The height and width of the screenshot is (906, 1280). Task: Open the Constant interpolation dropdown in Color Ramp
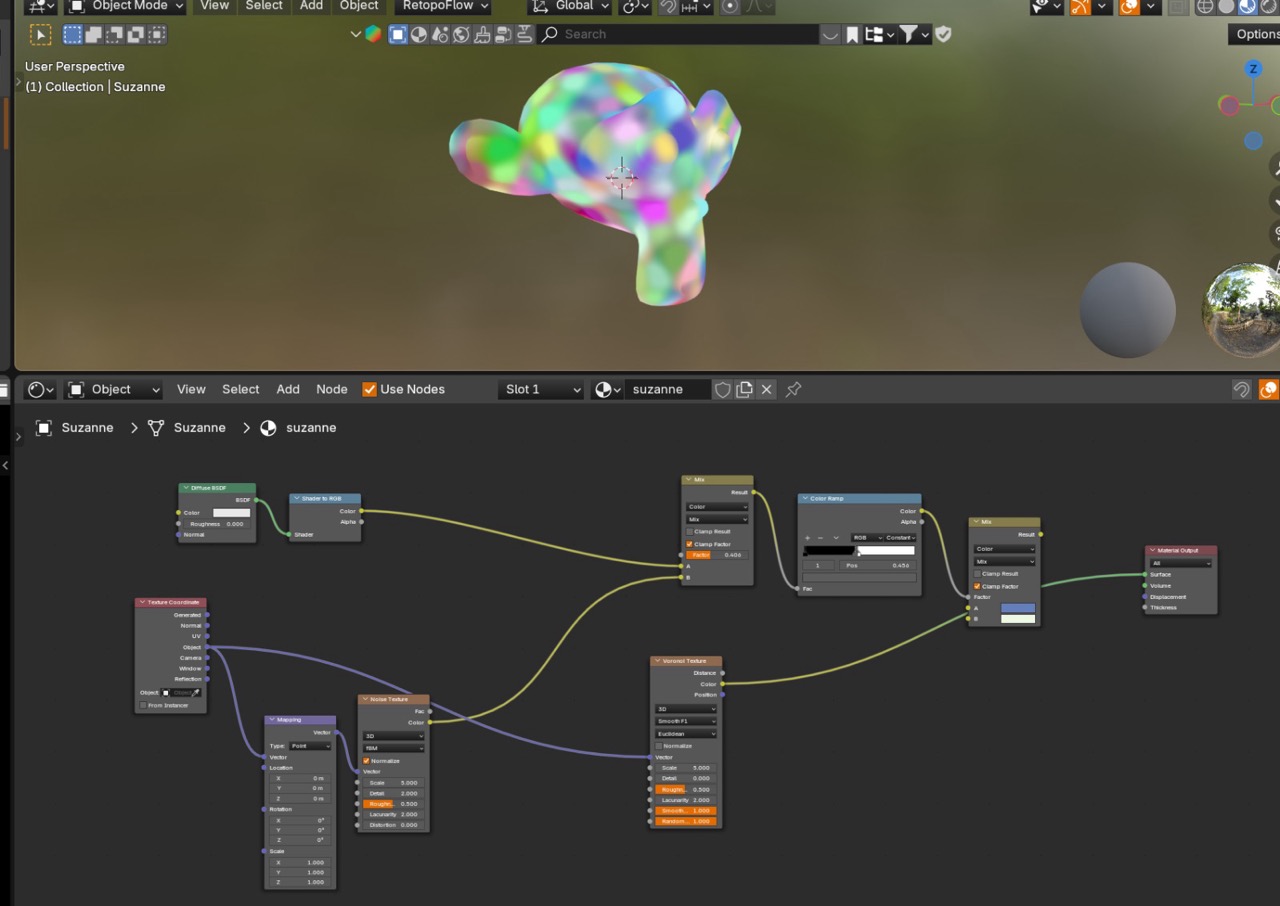[900, 538]
